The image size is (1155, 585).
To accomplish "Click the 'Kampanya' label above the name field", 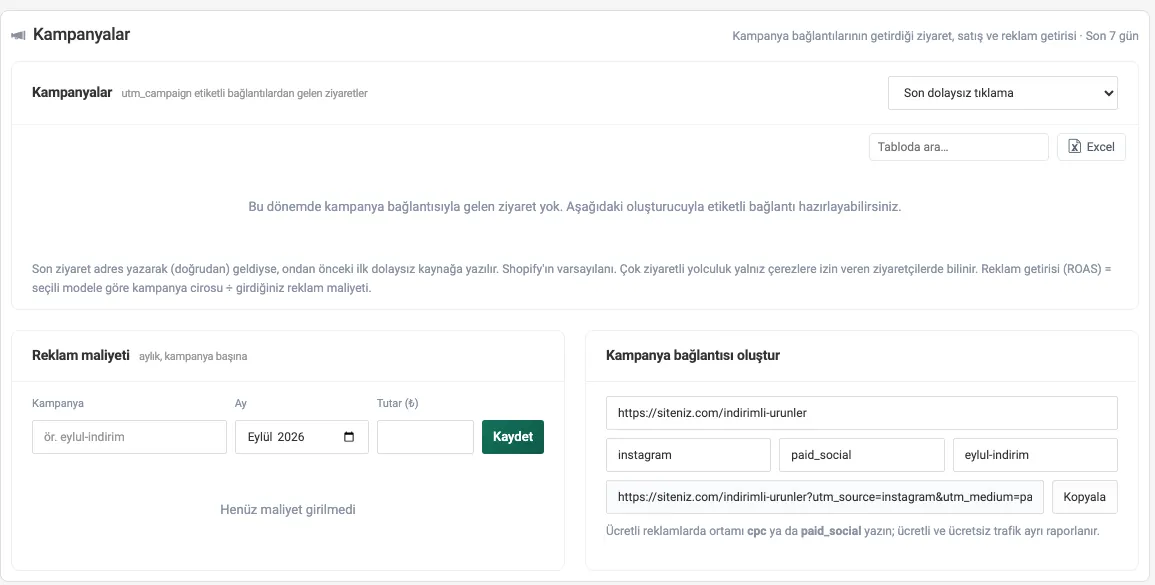I will point(58,403).
